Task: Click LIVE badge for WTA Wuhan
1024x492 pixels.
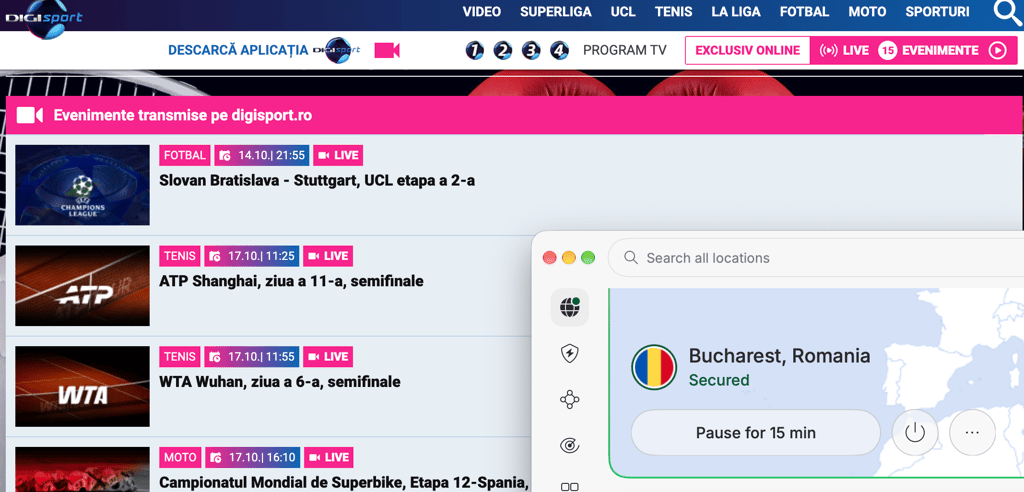Action: click(x=328, y=357)
